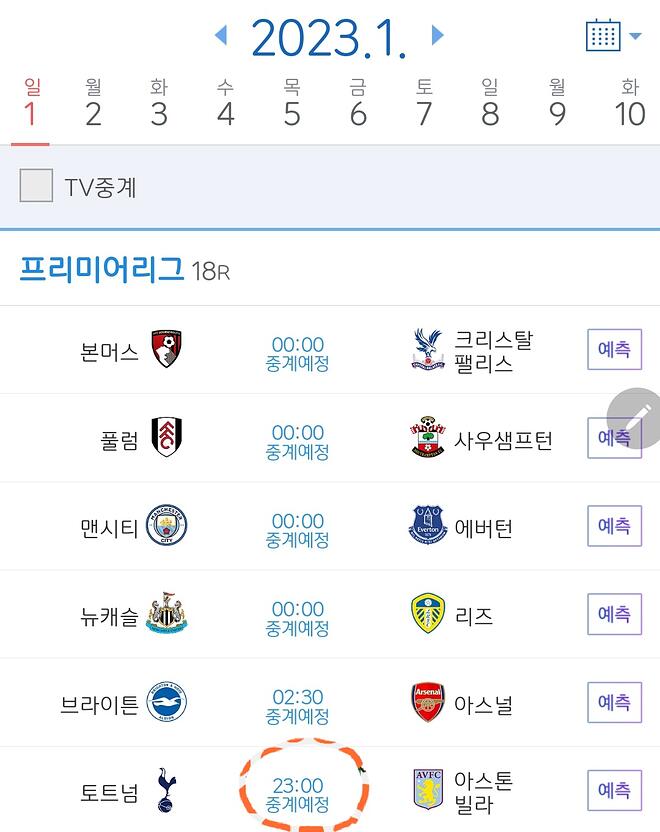This screenshot has width=660, height=832.
Task: Click the Newcastle club crest
Action: pyautogui.click(x=166, y=613)
